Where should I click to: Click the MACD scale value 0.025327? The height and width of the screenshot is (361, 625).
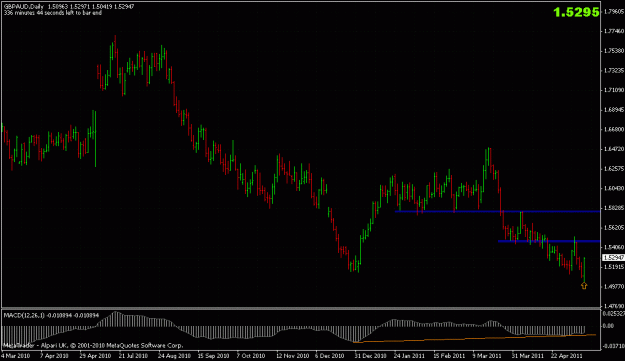[614, 314]
